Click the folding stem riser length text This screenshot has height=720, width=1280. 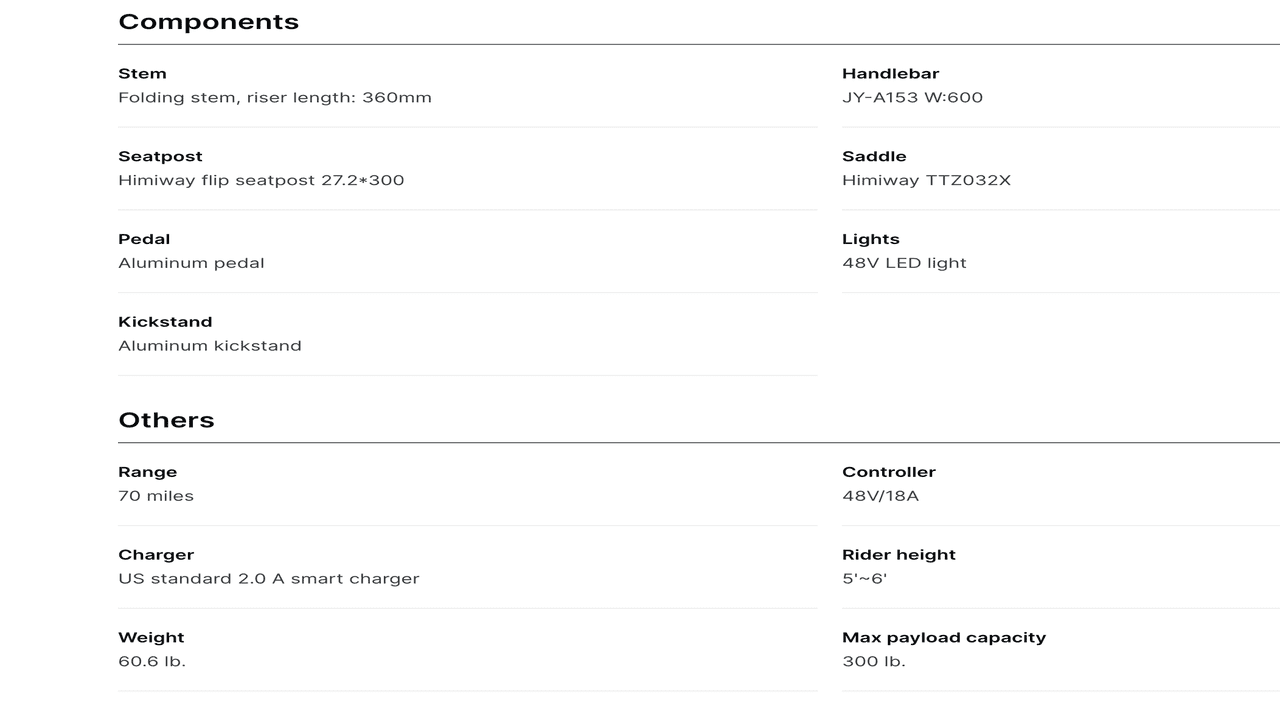click(275, 98)
